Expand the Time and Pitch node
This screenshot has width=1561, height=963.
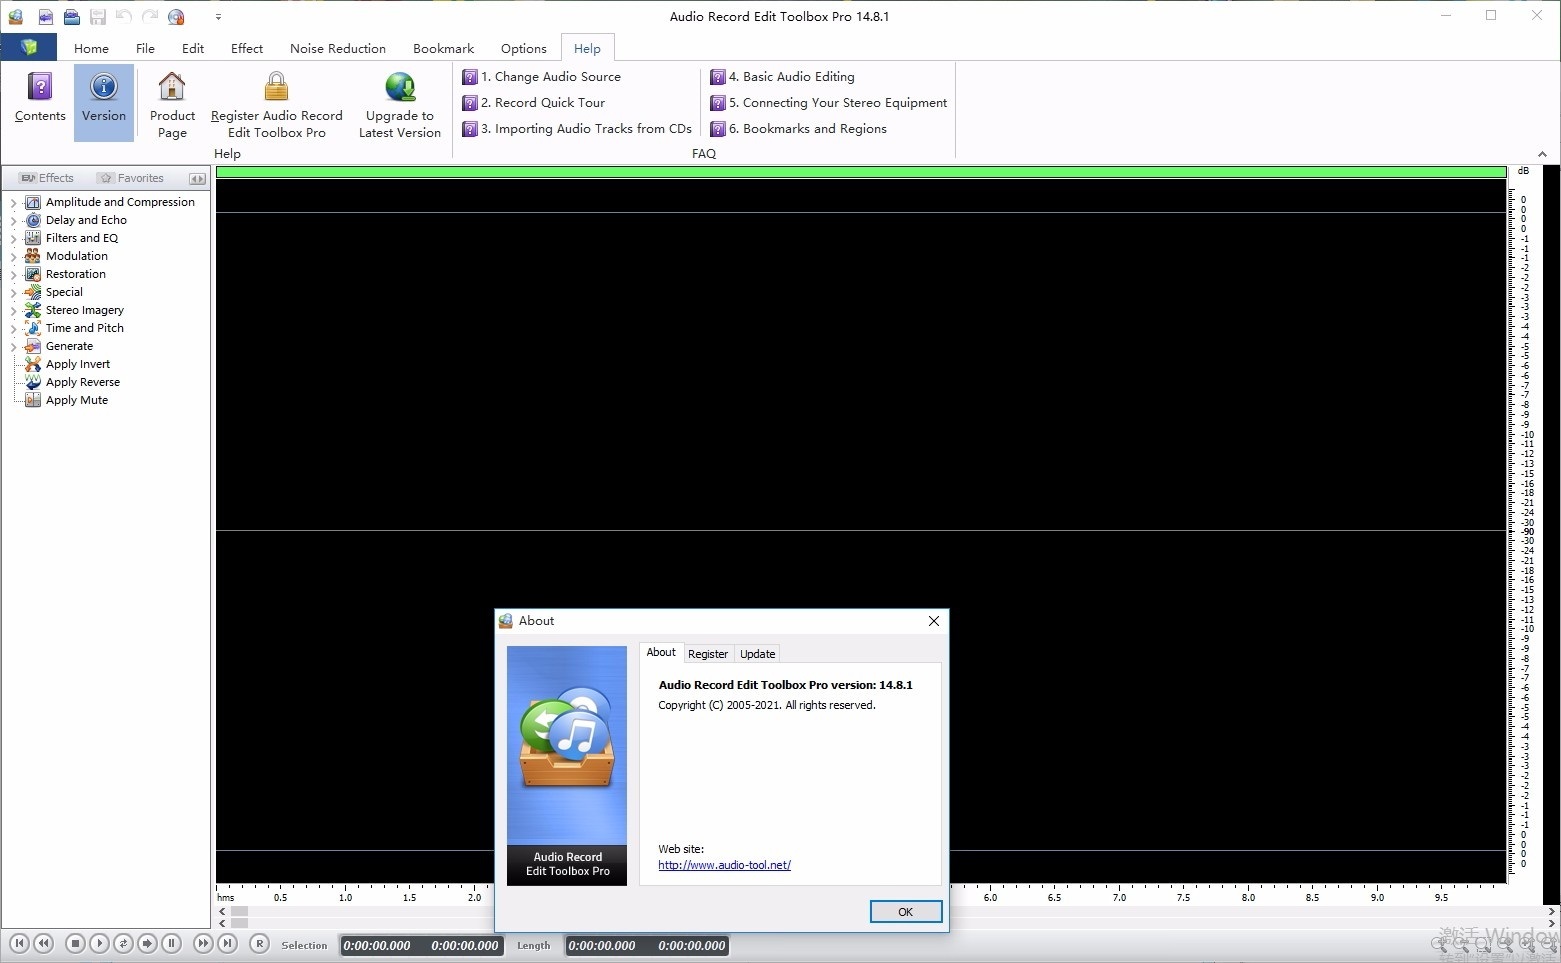(14, 328)
